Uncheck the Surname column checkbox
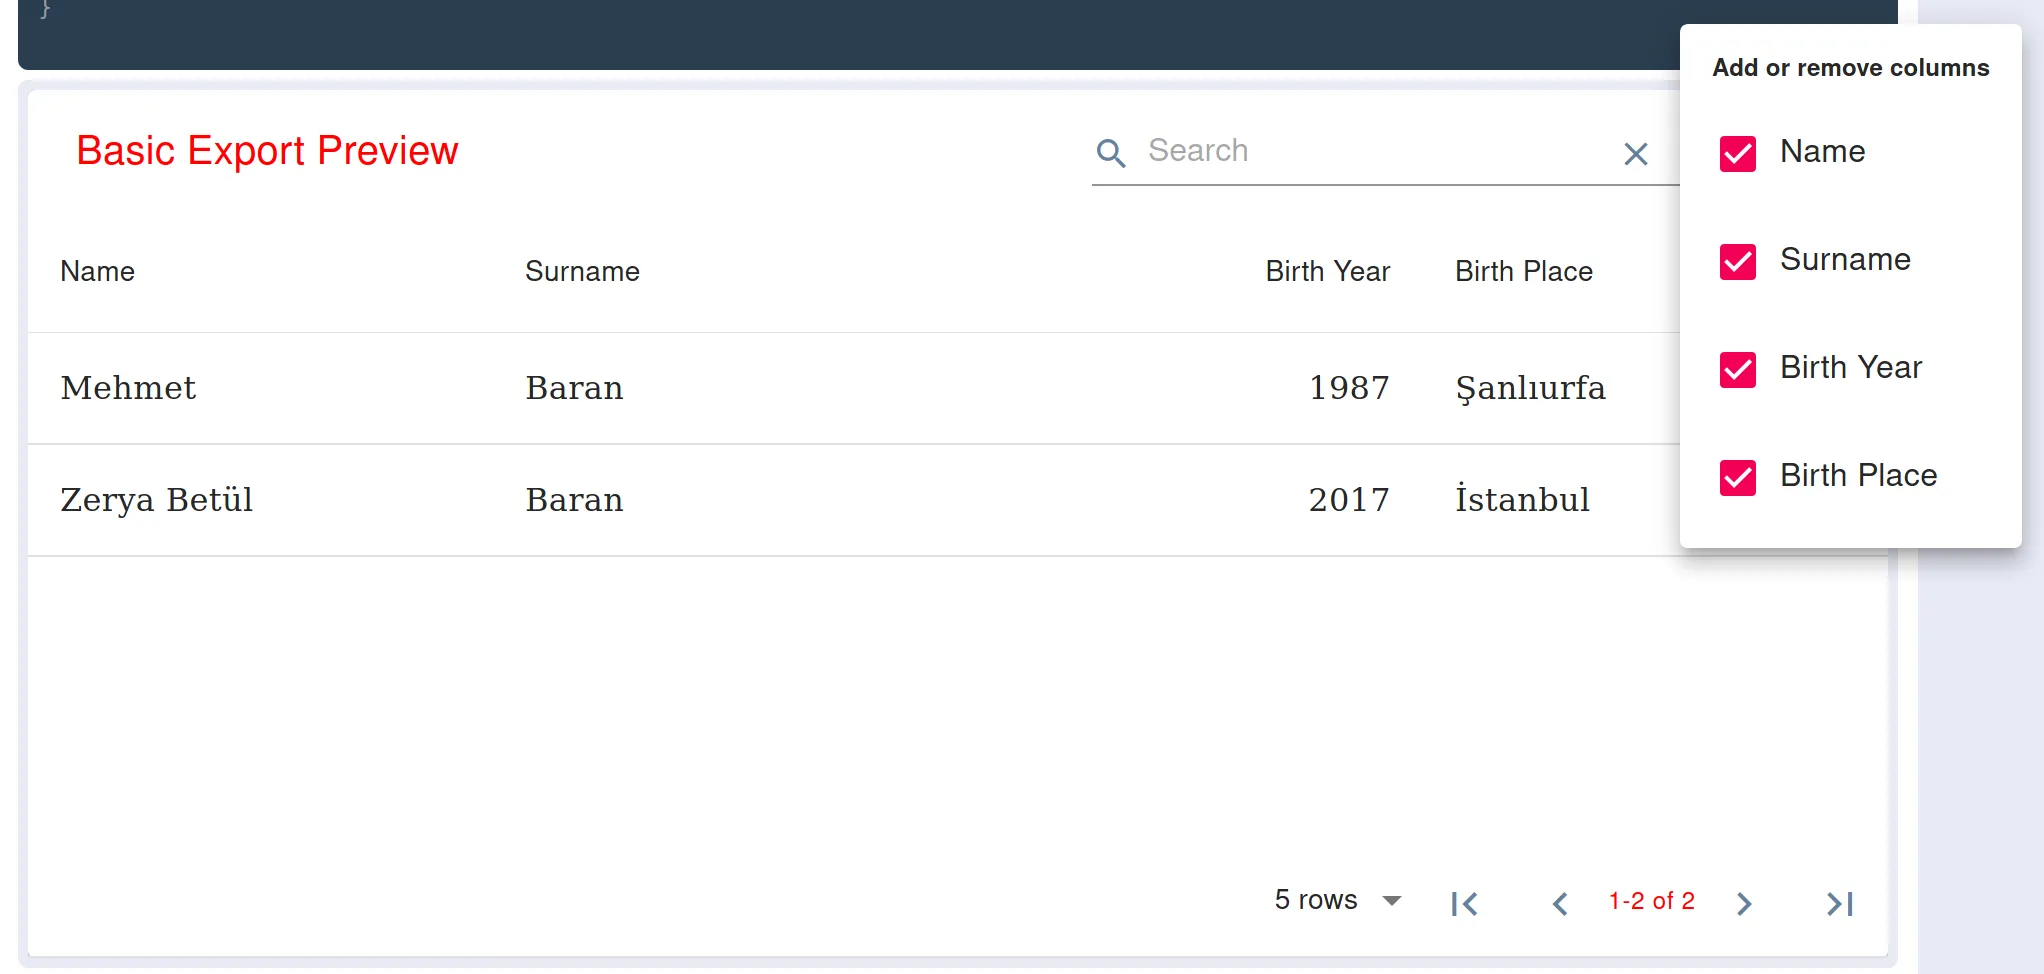 [1738, 262]
